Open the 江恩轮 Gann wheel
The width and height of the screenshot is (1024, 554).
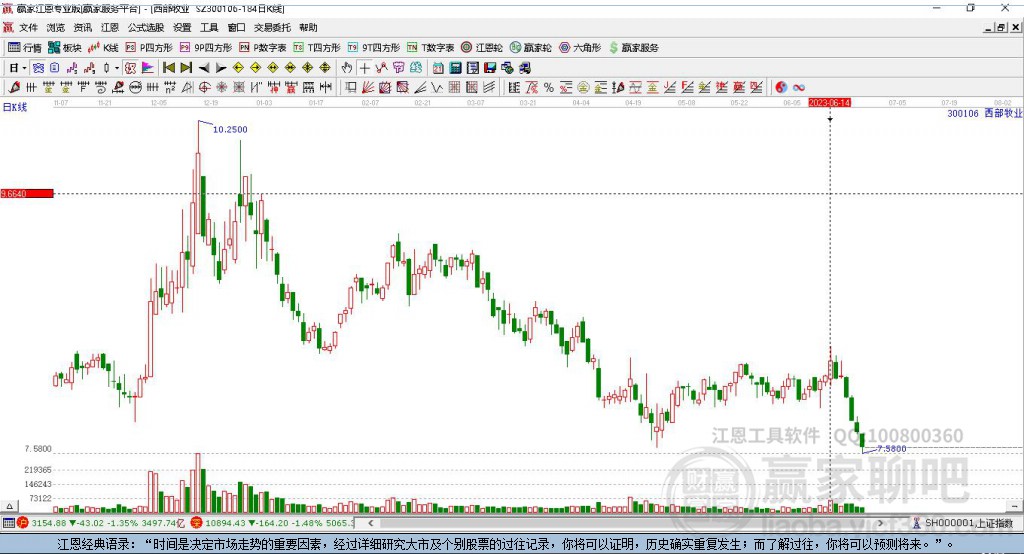point(482,48)
